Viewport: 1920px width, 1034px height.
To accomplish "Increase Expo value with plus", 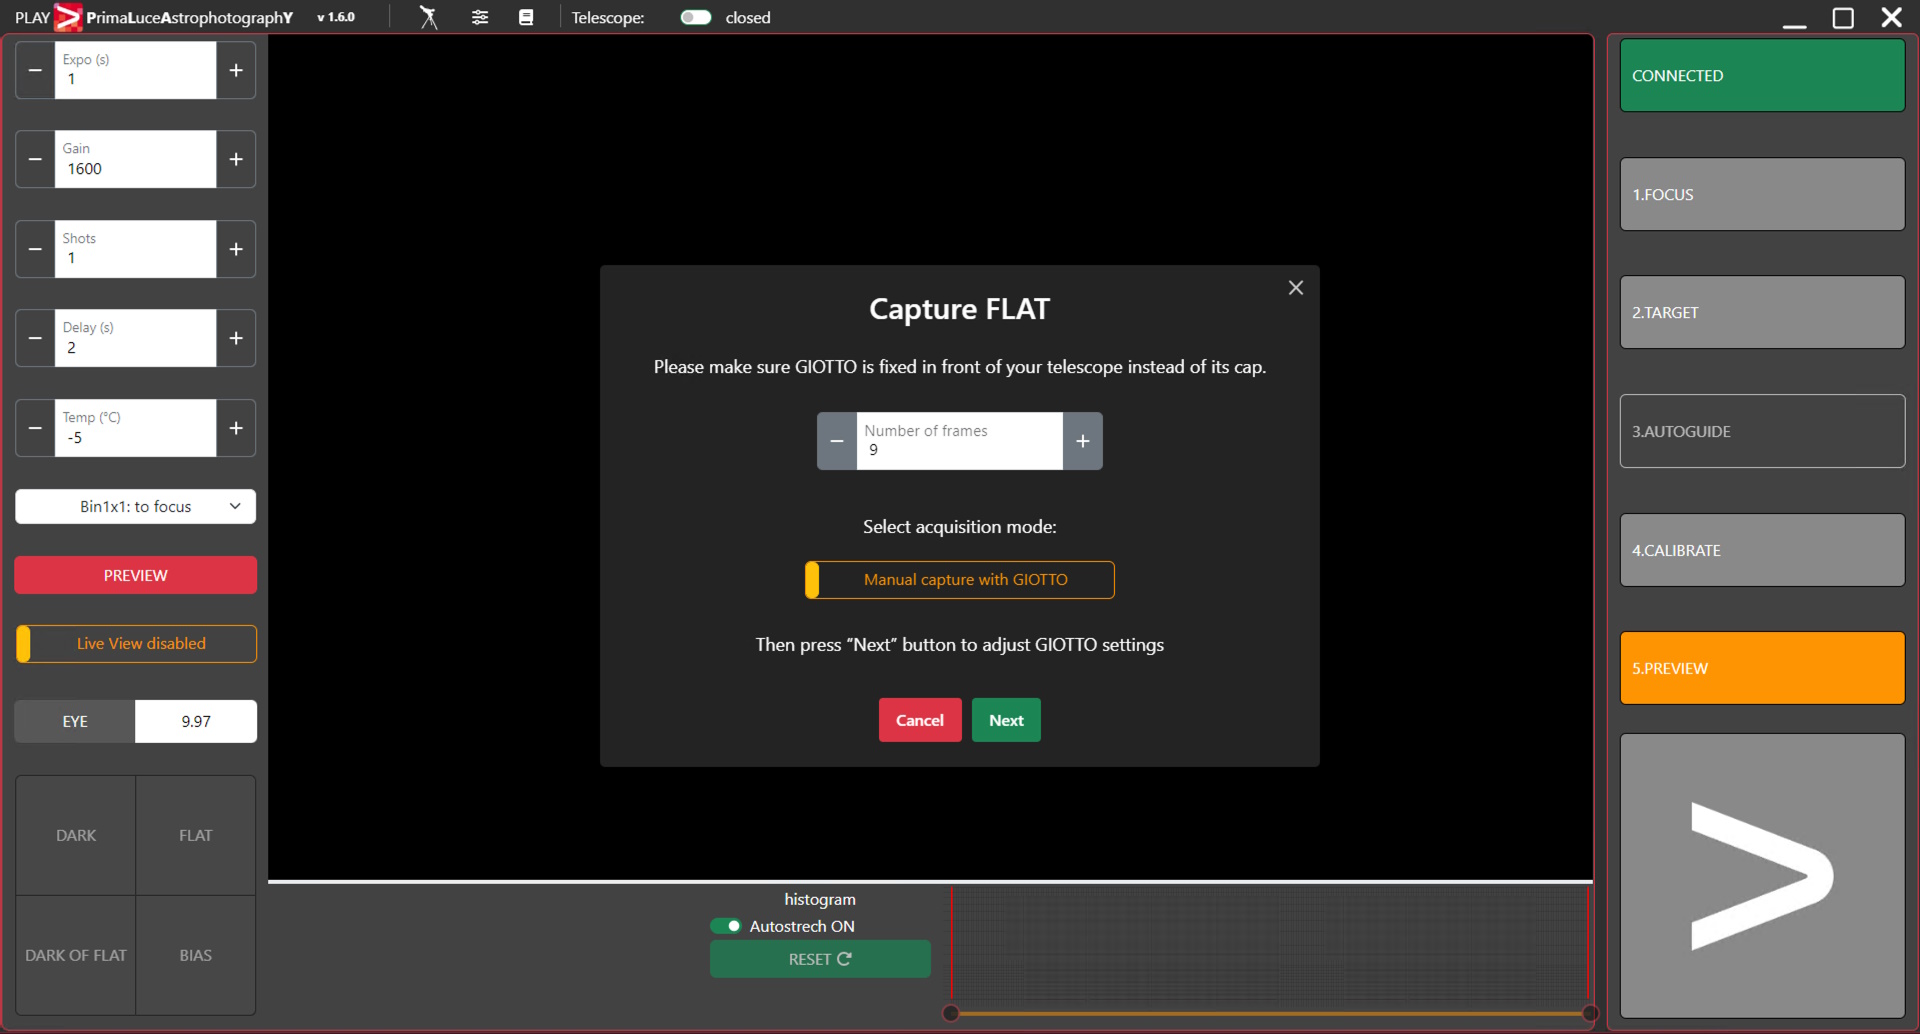I will (236, 70).
